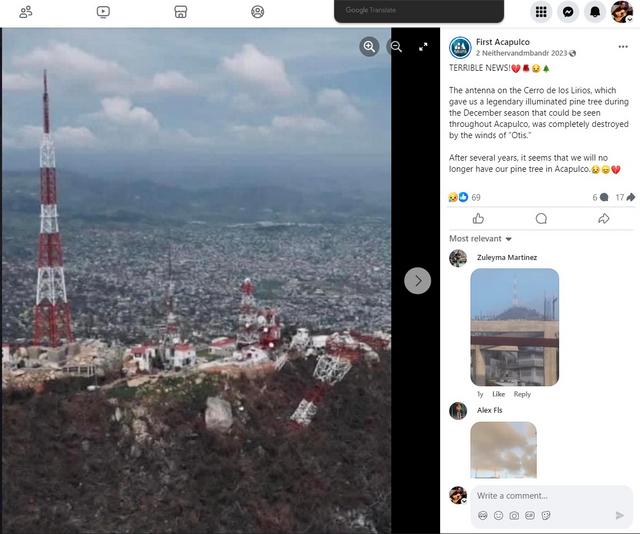Open the notifications bell
640x534 pixels.
pos(595,12)
